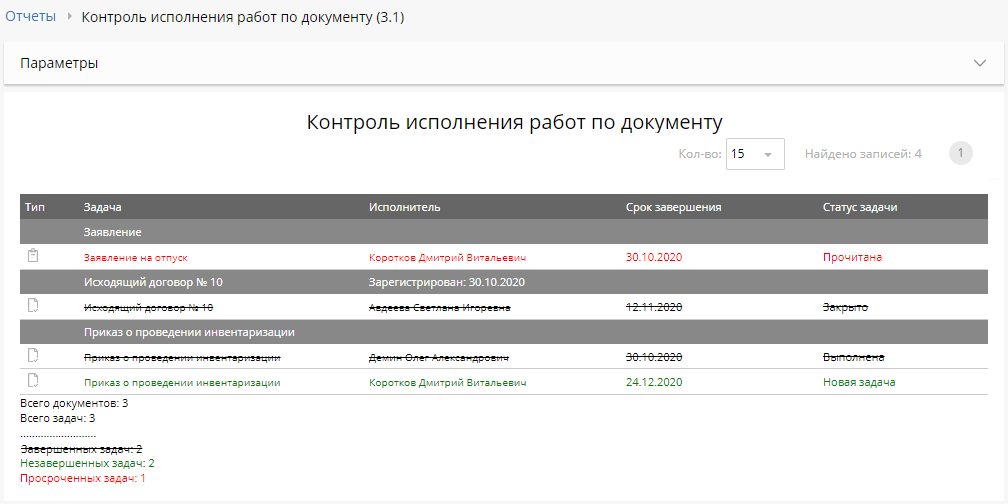This screenshot has height=504, width=1008.
Task: Open the strikethrough Исходящий договор № 10 task
Action: tap(148, 308)
